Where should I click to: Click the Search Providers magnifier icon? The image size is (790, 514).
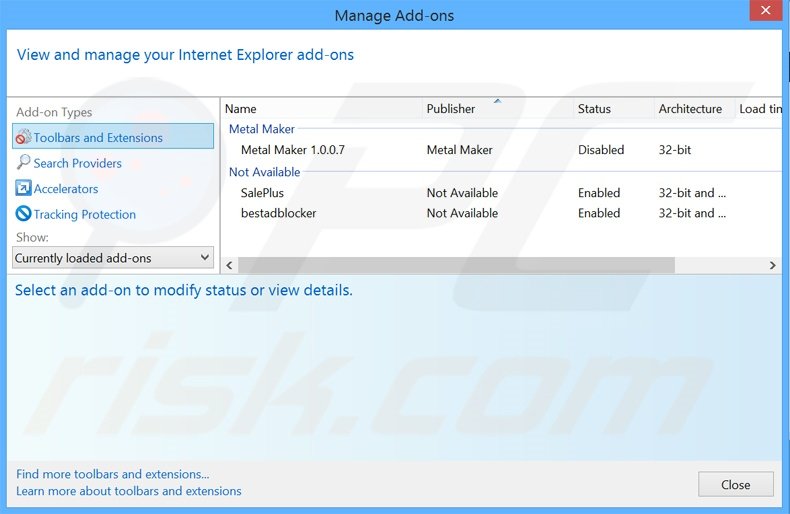[23, 162]
